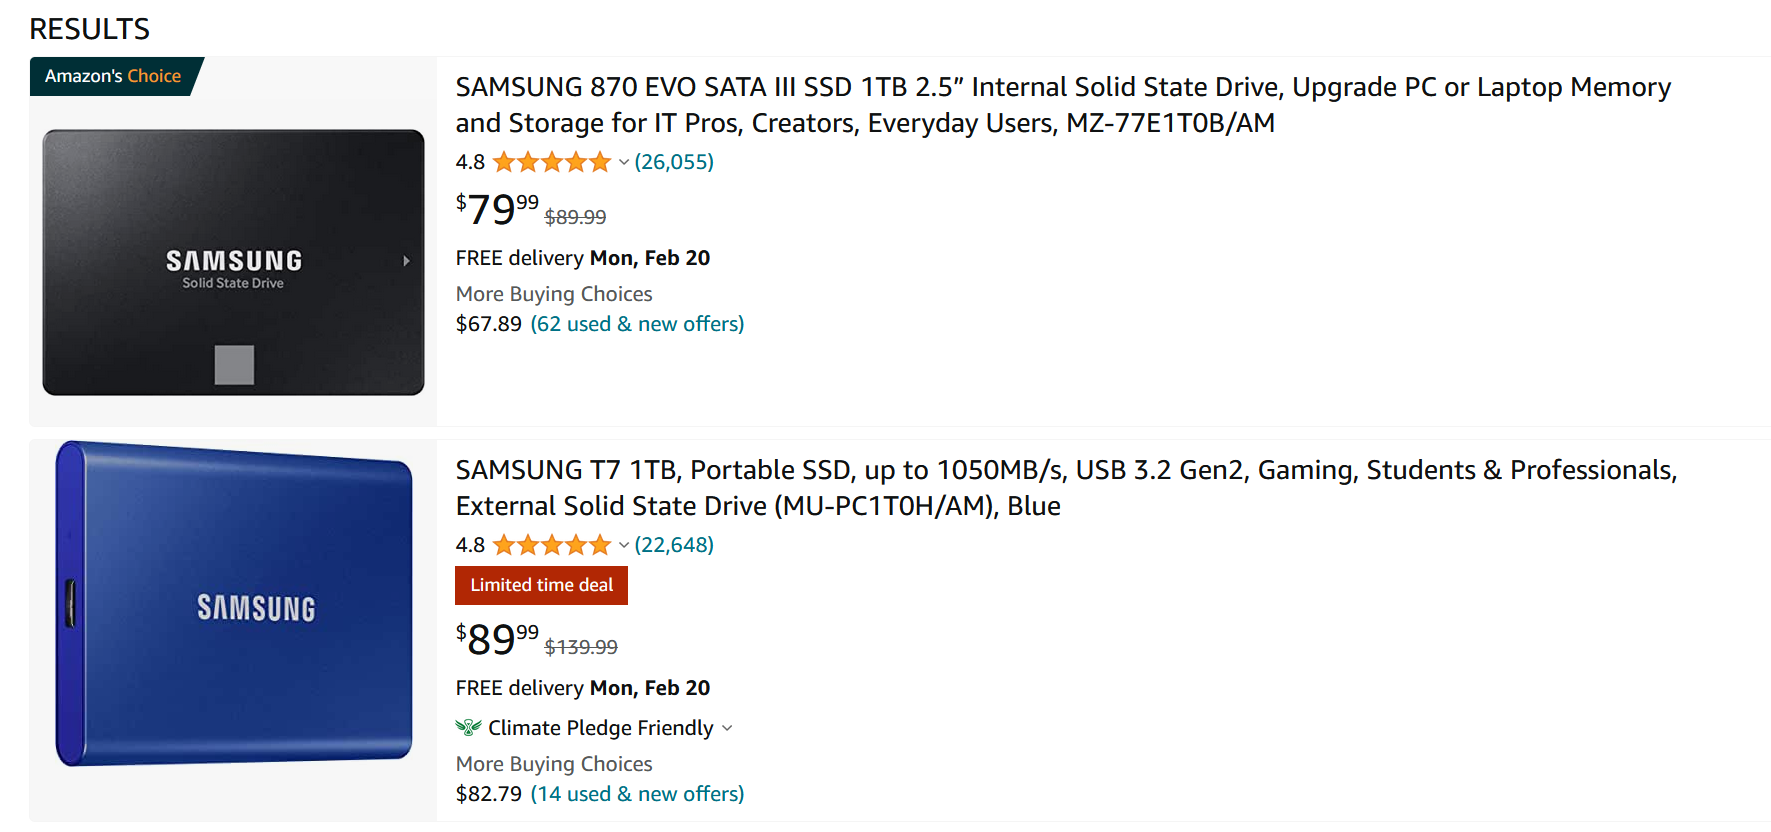Click the red Limited time deal badge

click(541, 585)
